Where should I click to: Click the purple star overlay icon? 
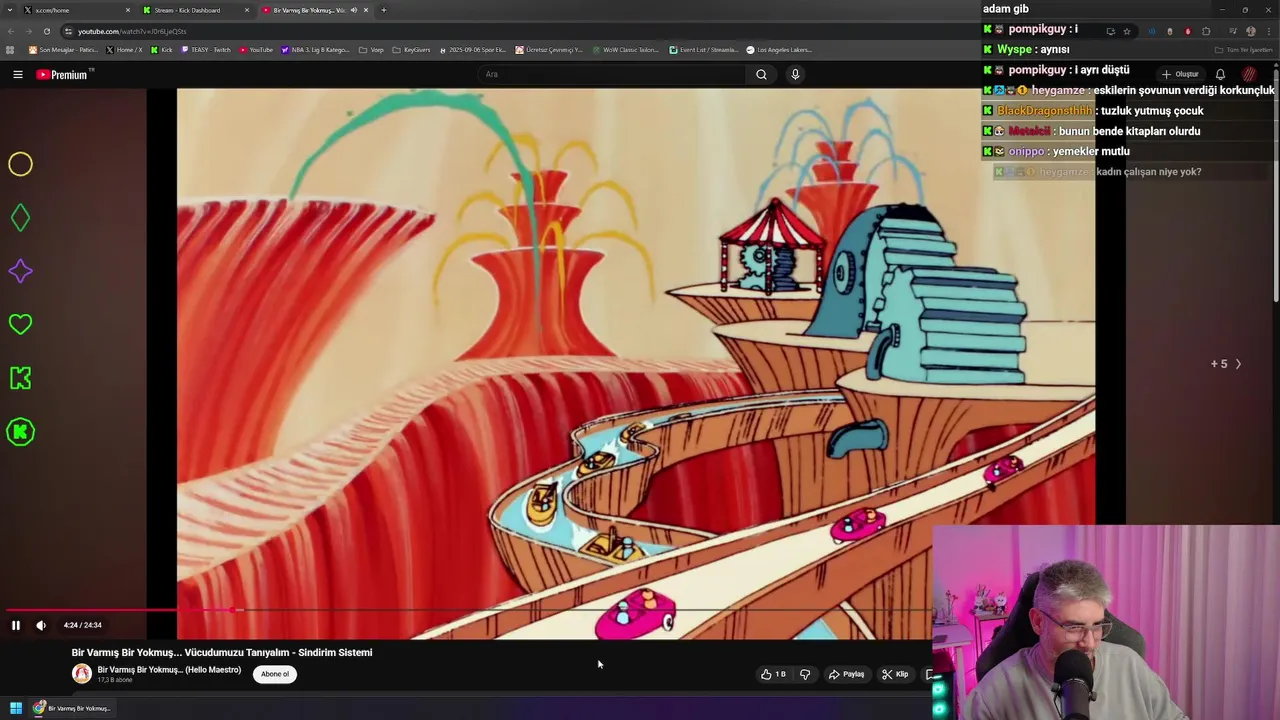click(20, 271)
